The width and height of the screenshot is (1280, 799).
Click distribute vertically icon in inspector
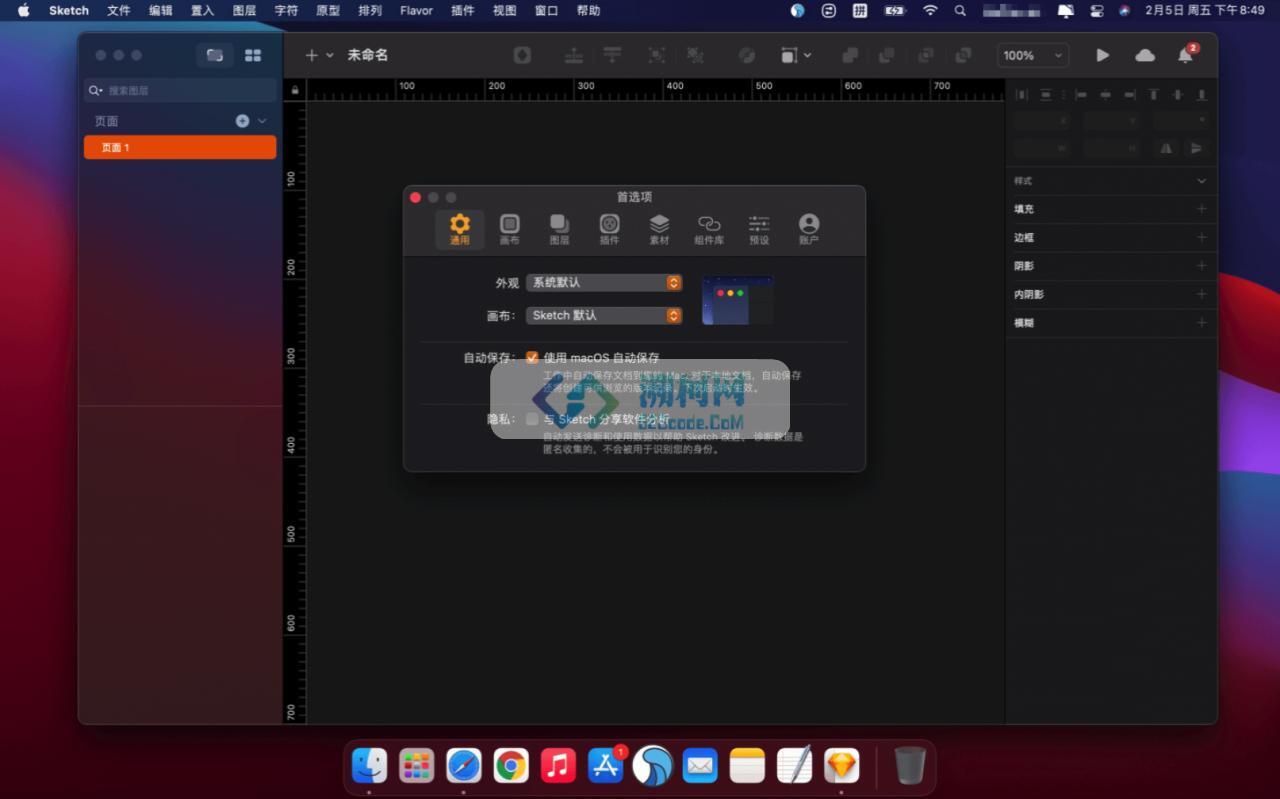[1045, 95]
